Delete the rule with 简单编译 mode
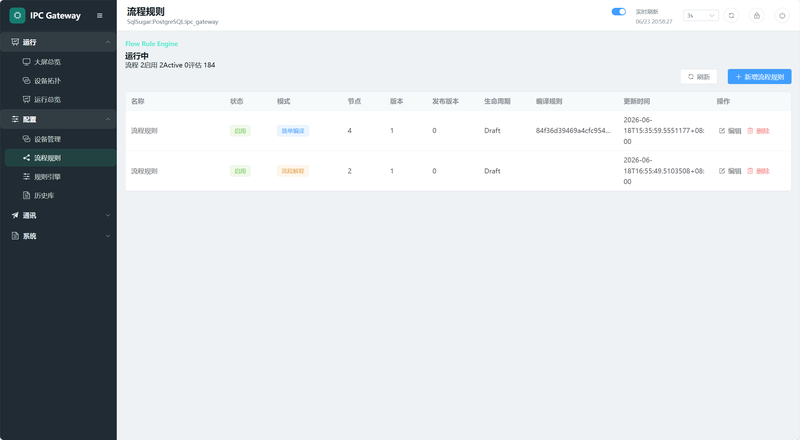Image resolution: width=800 pixels, height=440 pixels. tap(758, 131)
